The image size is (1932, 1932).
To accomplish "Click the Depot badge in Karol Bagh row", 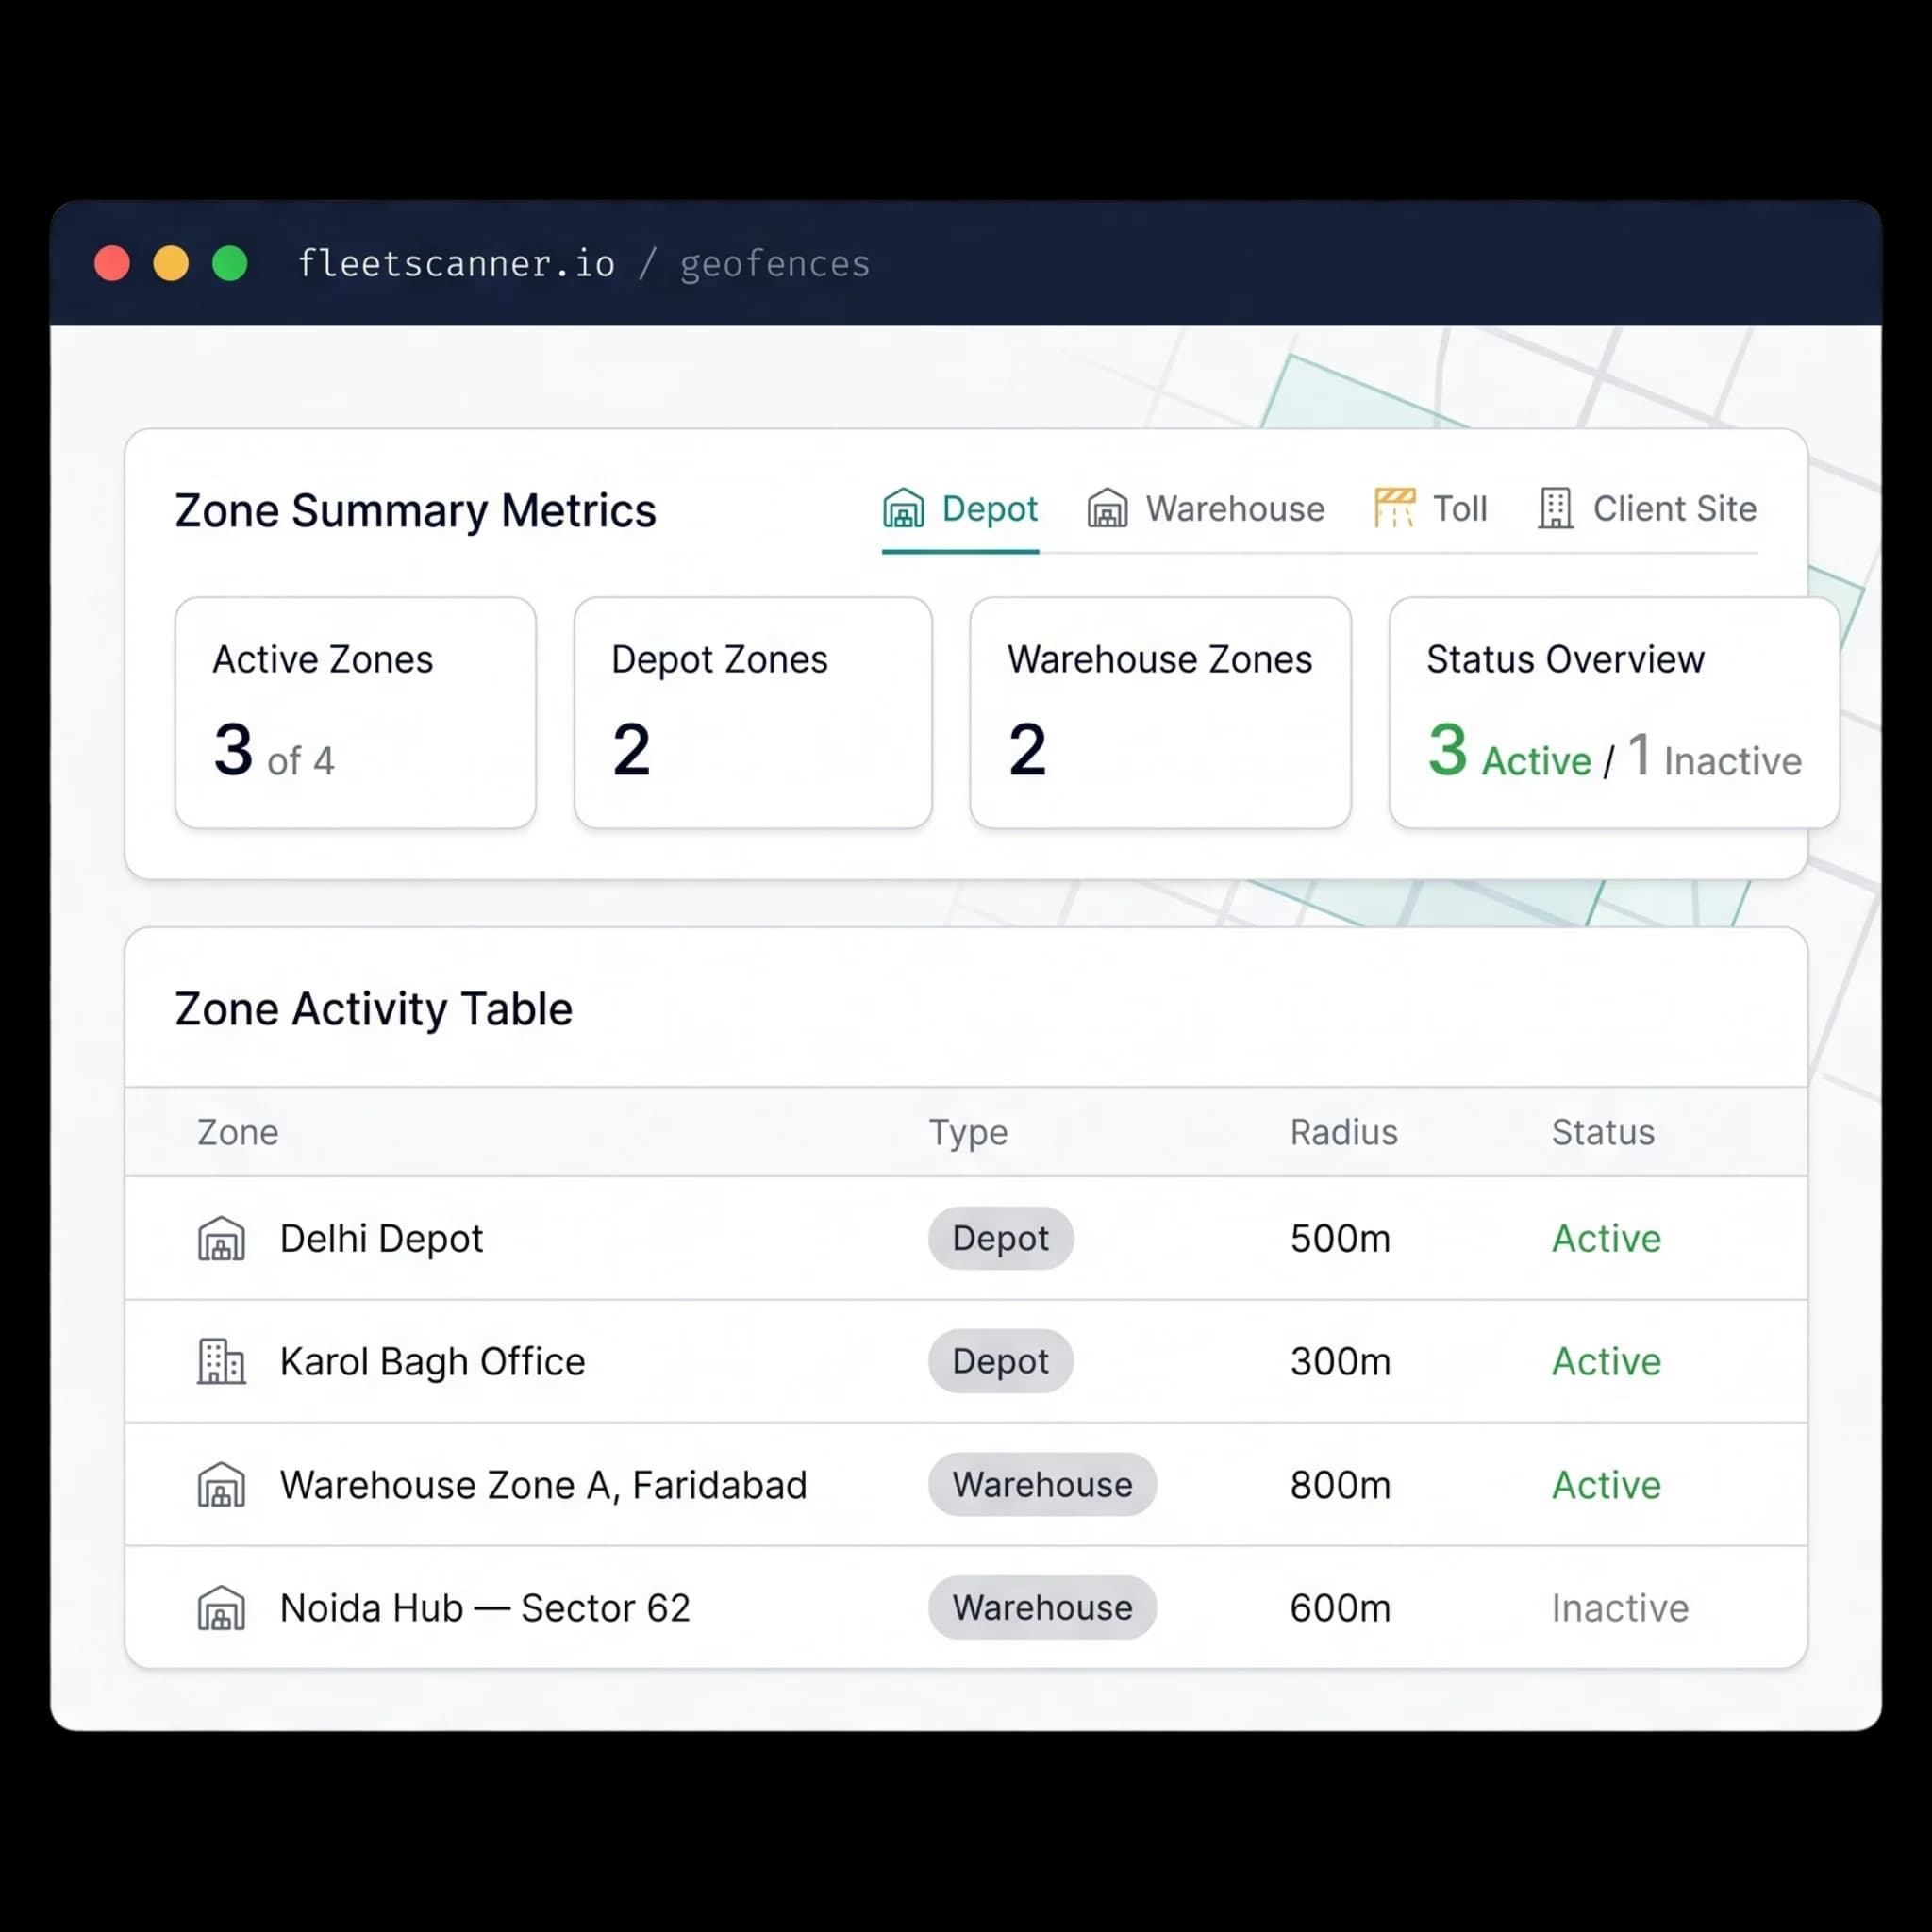I will click(1001, 1361).
